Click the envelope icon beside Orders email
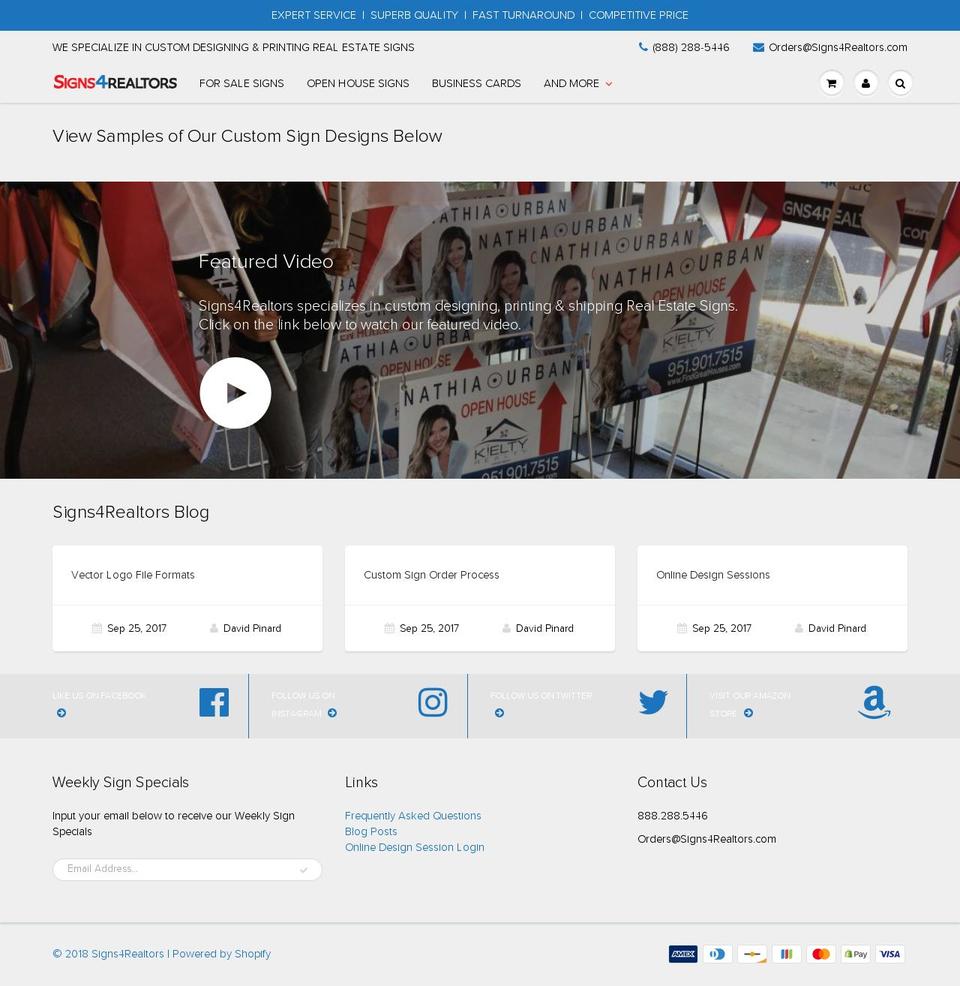 click(758, 47)
